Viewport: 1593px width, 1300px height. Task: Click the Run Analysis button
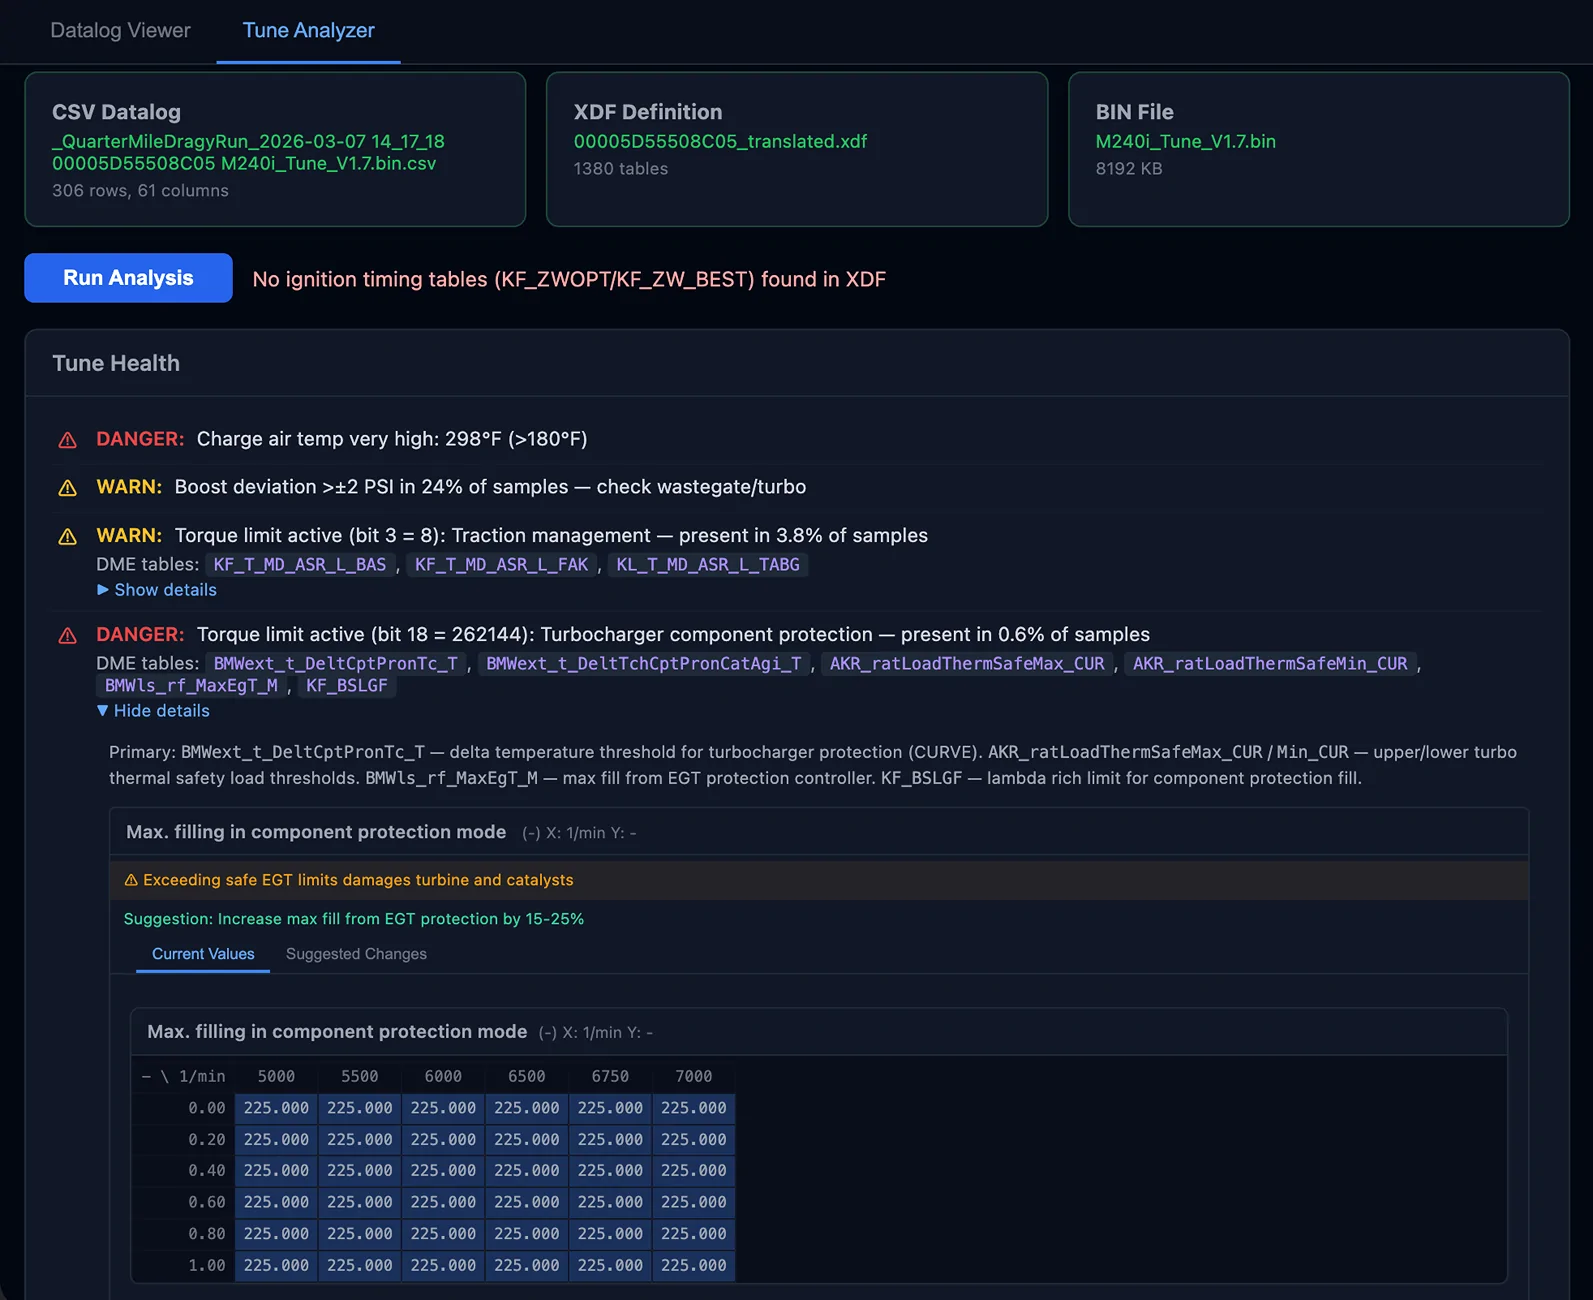(128, 278)
